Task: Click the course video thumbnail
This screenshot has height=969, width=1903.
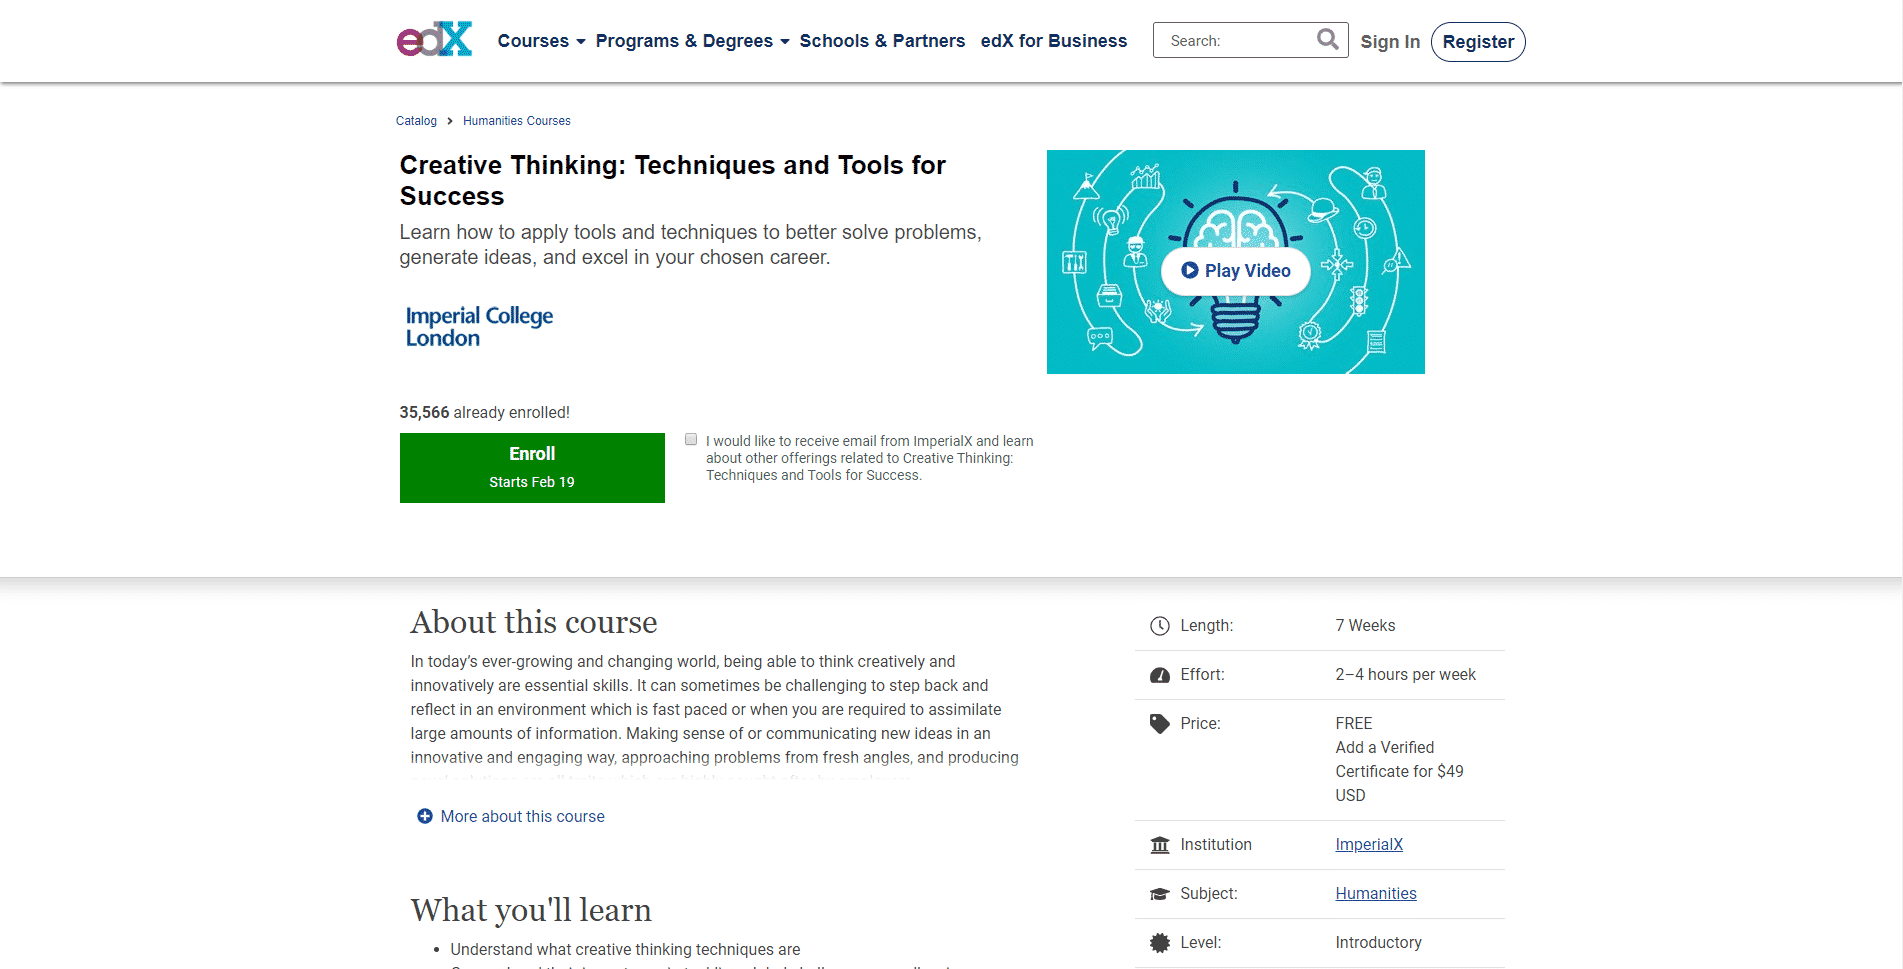Action: point(1236,262)
